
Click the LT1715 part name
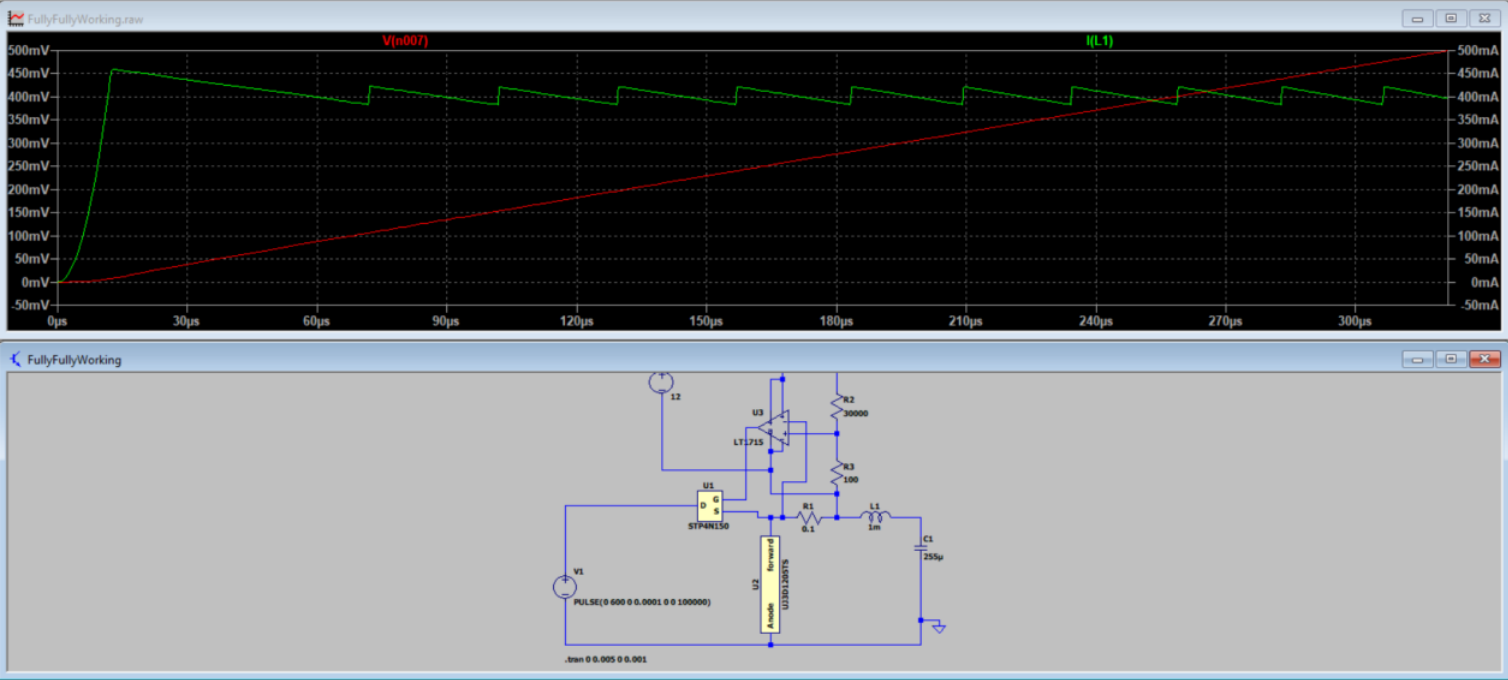coord(747,441)
